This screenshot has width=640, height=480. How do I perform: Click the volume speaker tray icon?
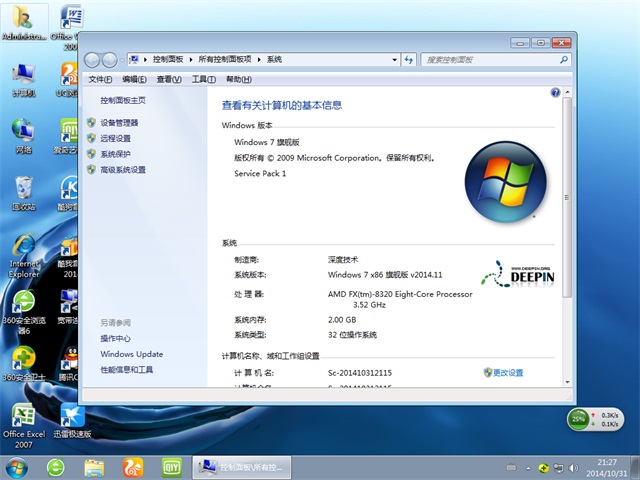[x=573, y=468]
